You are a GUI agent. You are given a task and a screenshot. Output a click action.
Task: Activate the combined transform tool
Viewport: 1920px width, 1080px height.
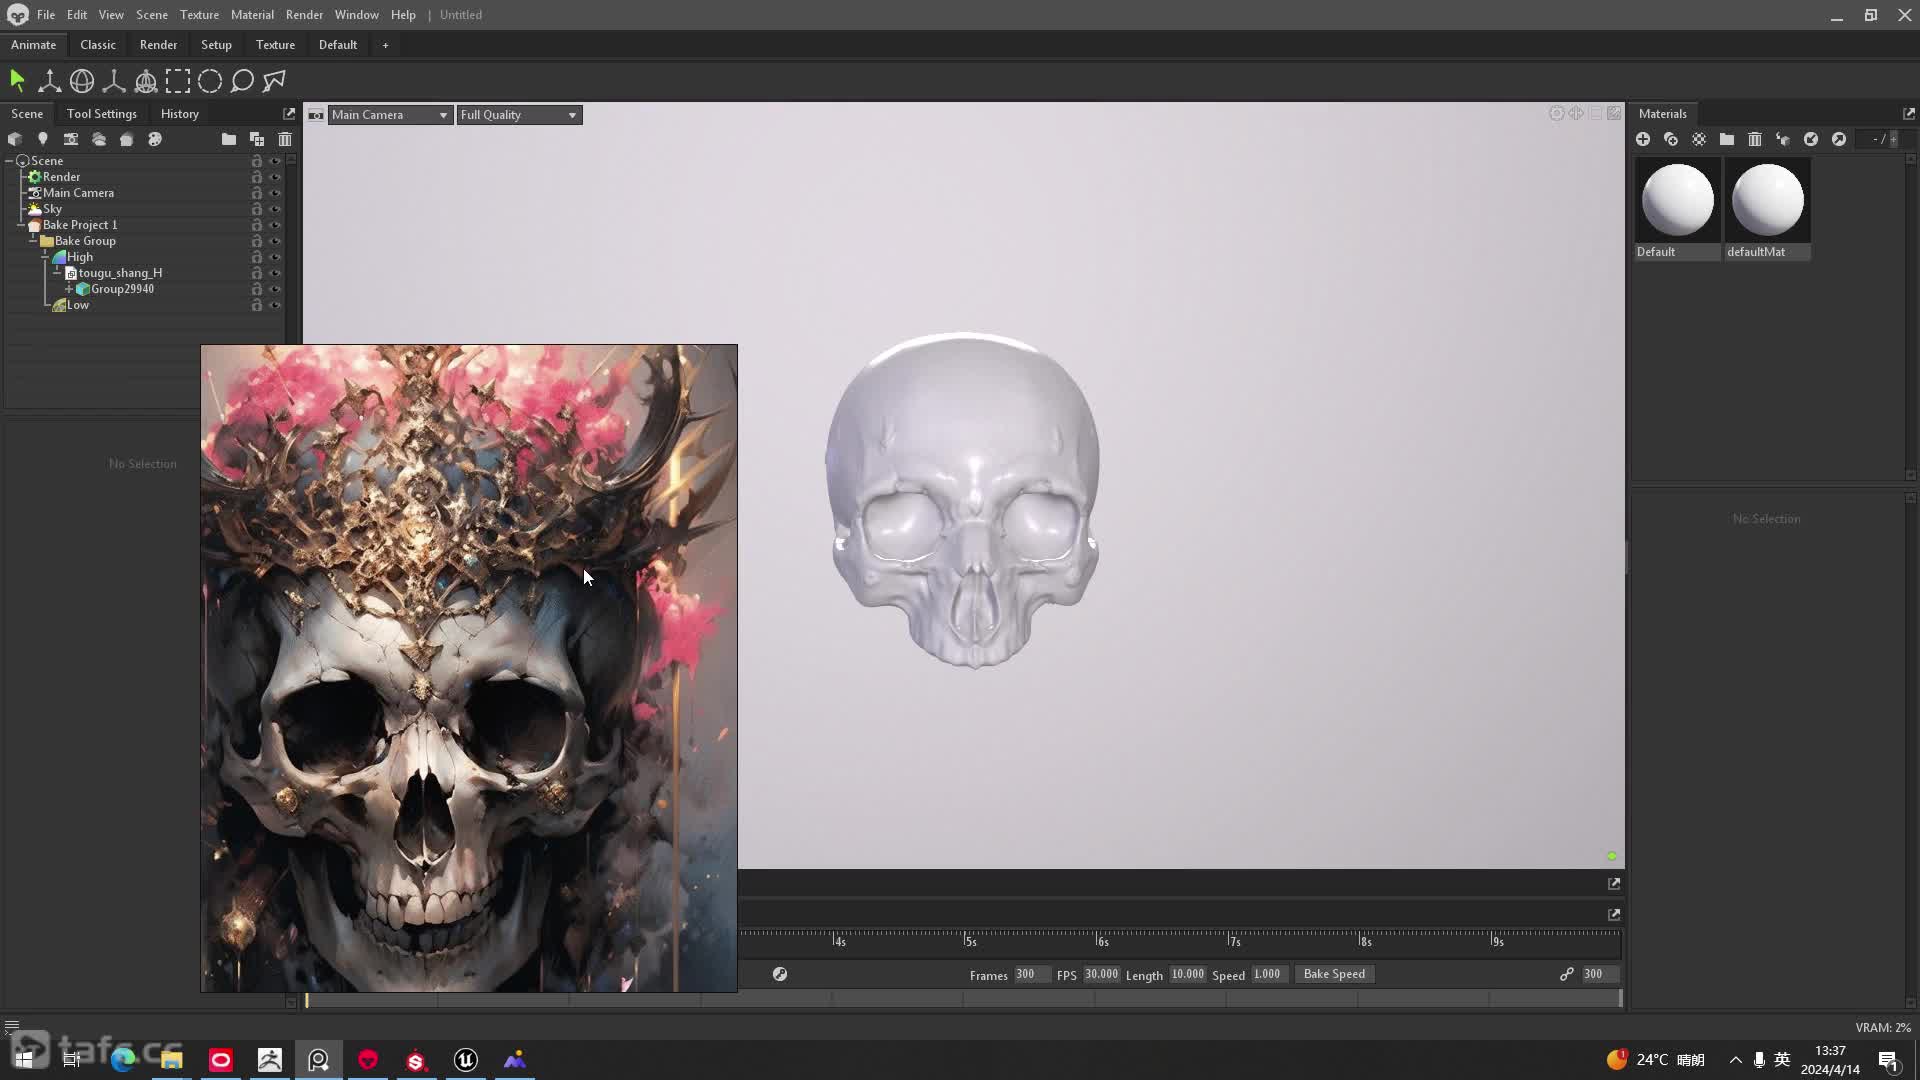pos(146,80)
